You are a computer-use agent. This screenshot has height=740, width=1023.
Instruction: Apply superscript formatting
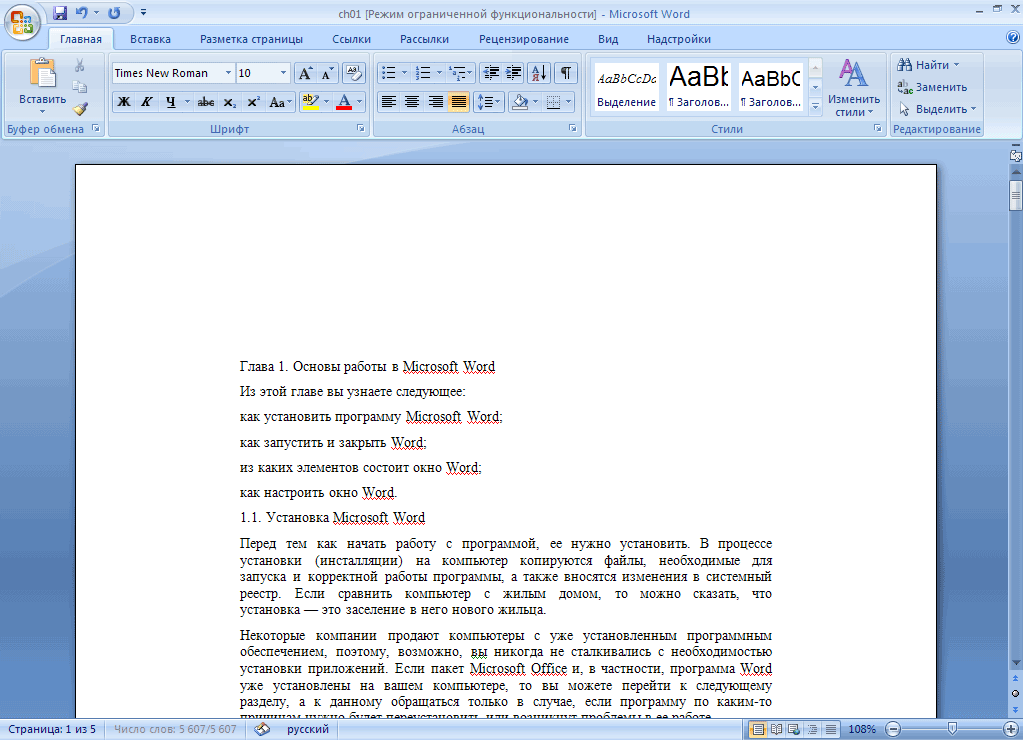[254, 102]
